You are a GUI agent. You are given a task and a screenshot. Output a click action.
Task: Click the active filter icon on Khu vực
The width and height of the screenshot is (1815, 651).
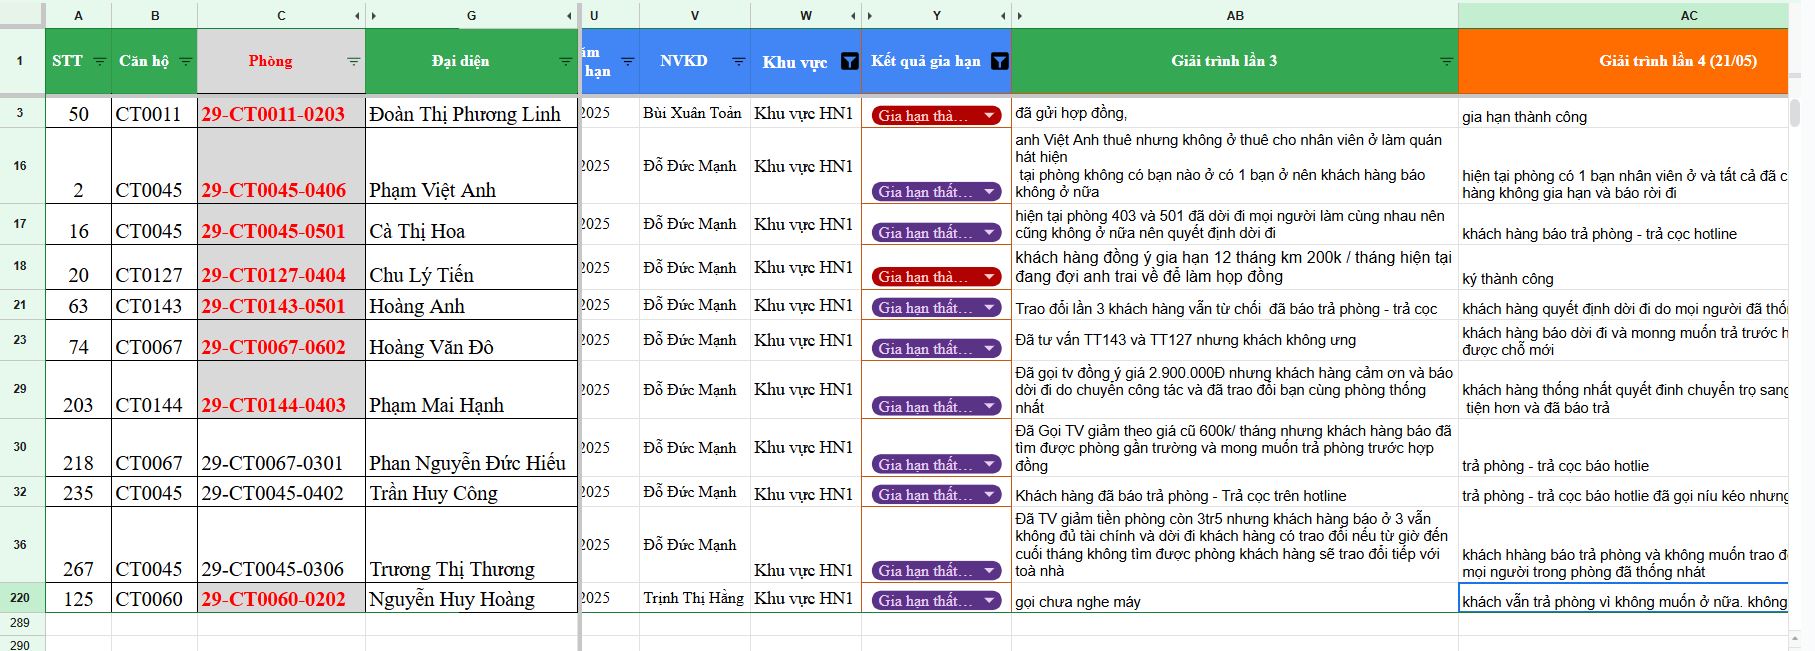click(x=849, y=62)
